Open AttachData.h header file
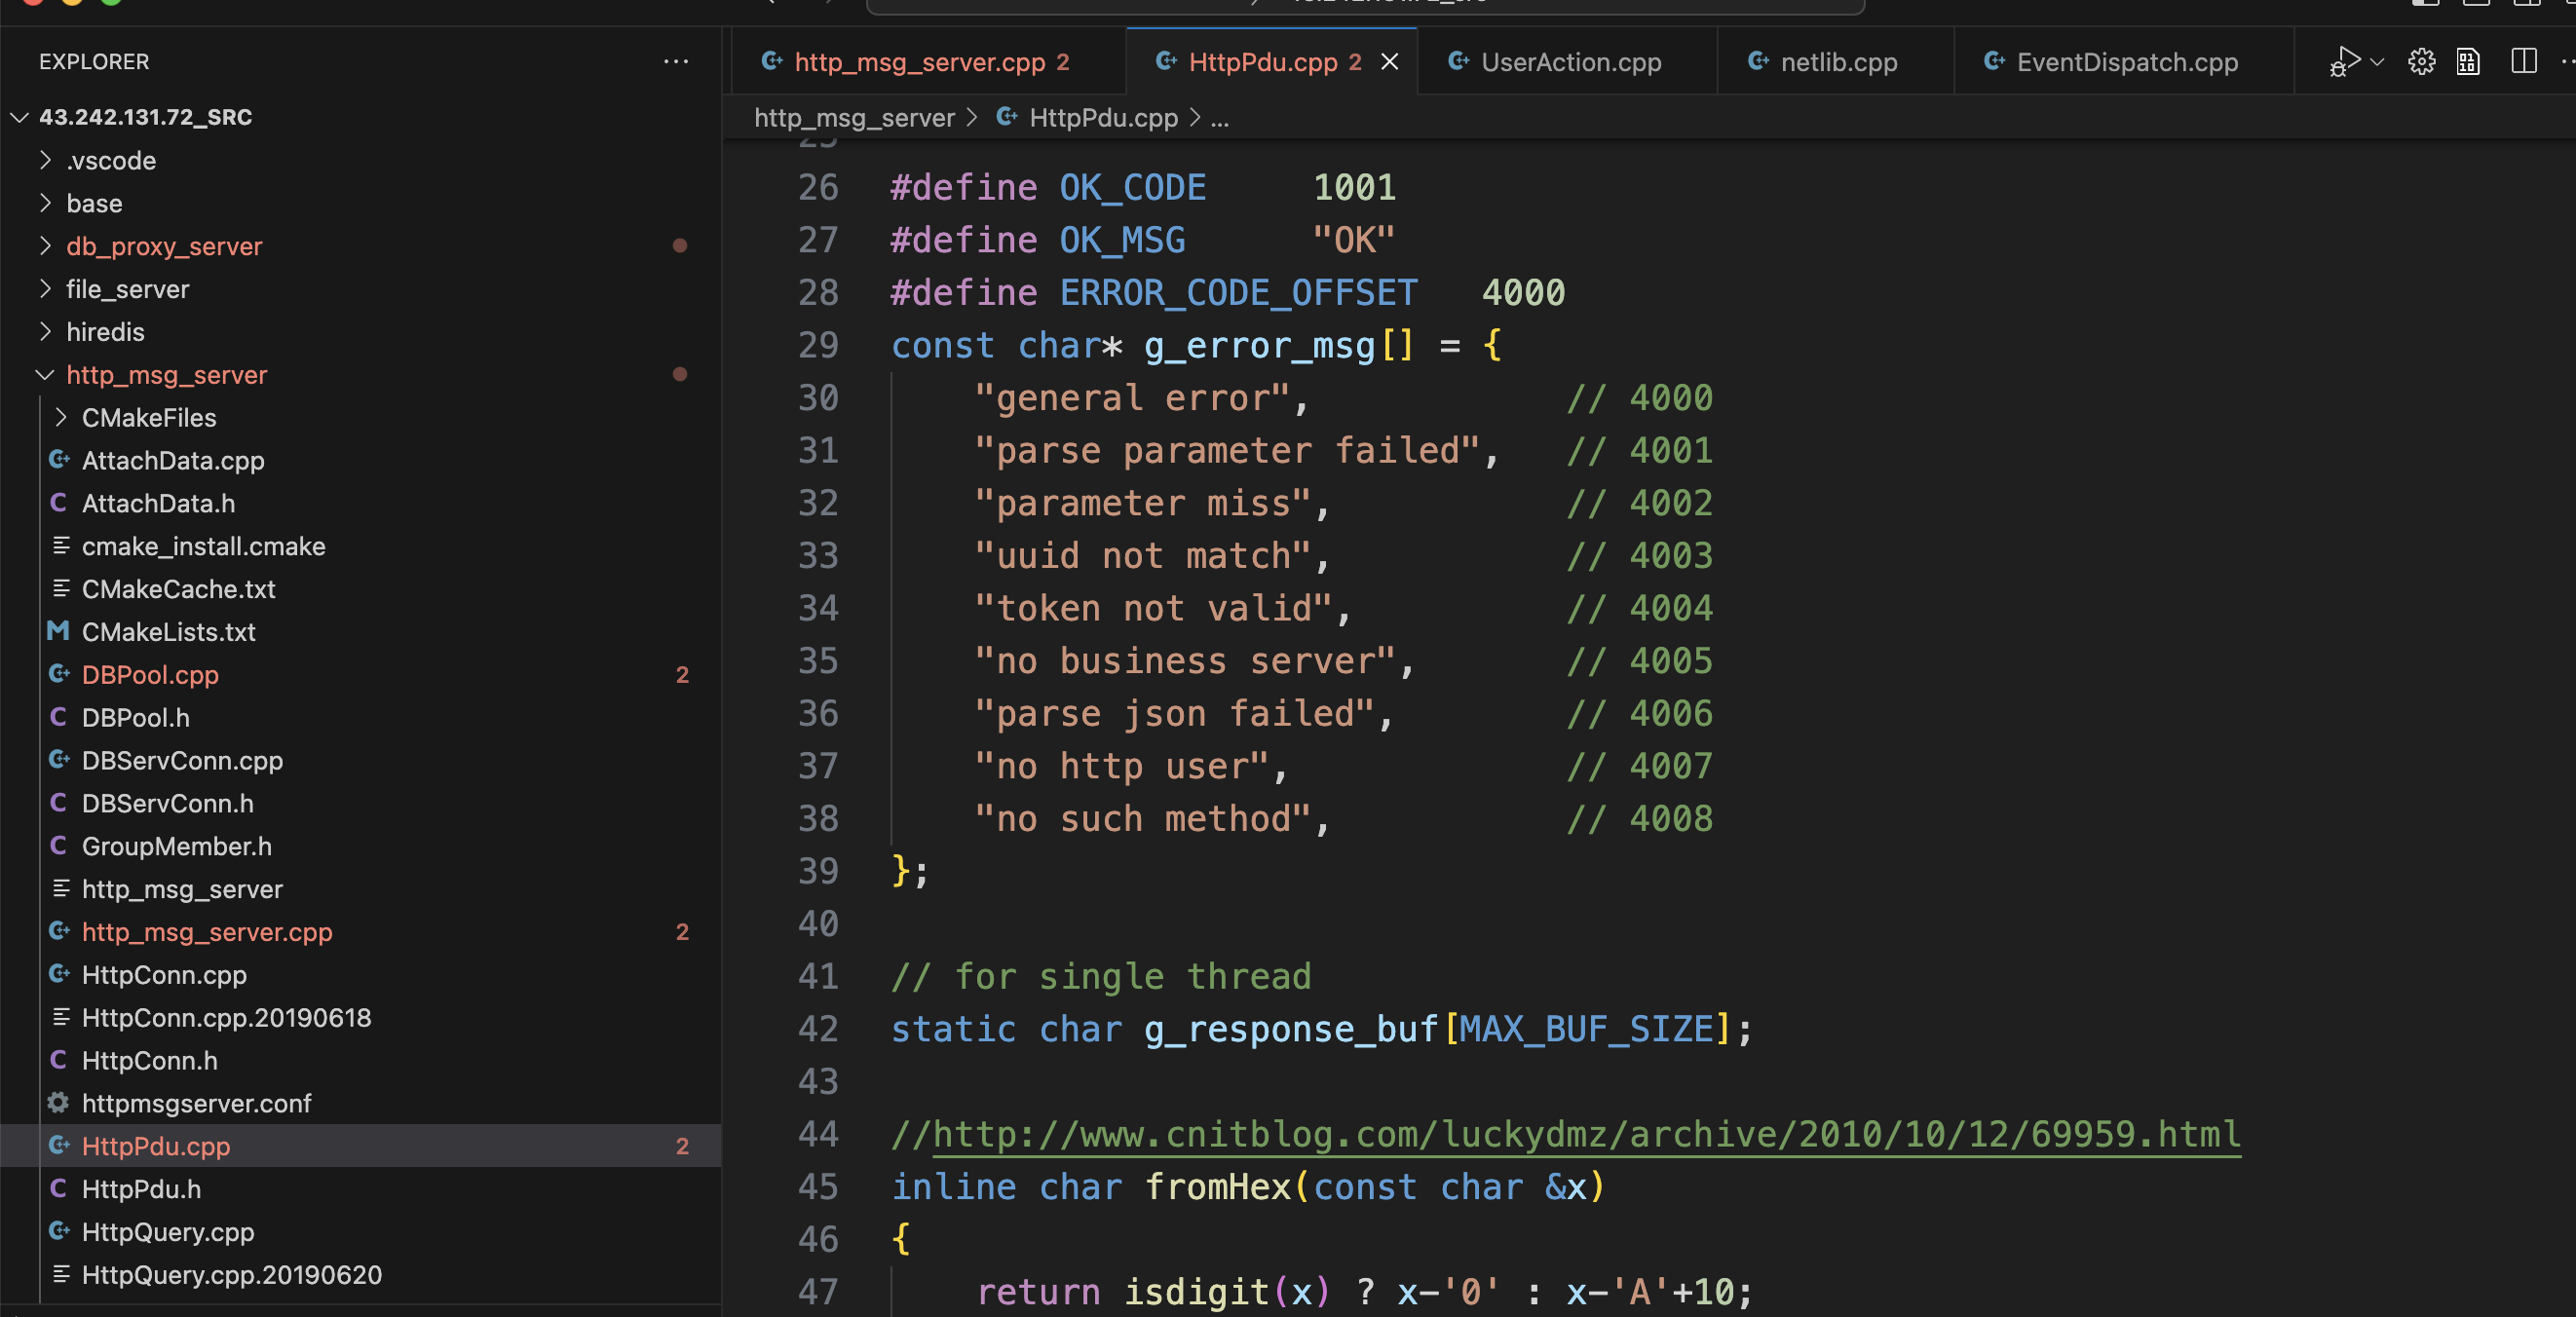Viewport: 2576px width, 1317px height. (x=360, y=503)
